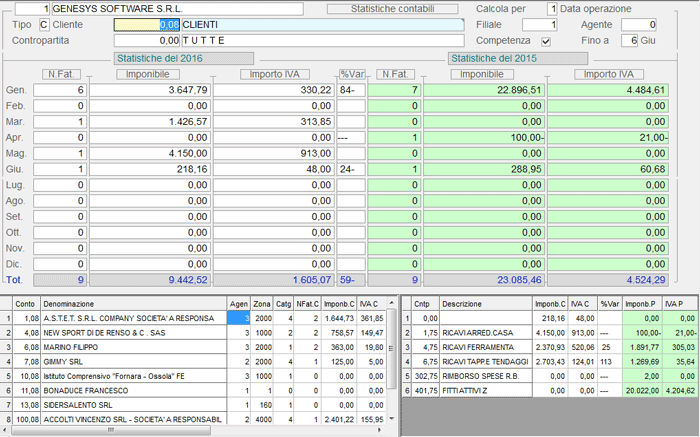Viewport: 700px width, 437px height.
Task: Select row SIDERSALENTO SRL
Action: 194,405
